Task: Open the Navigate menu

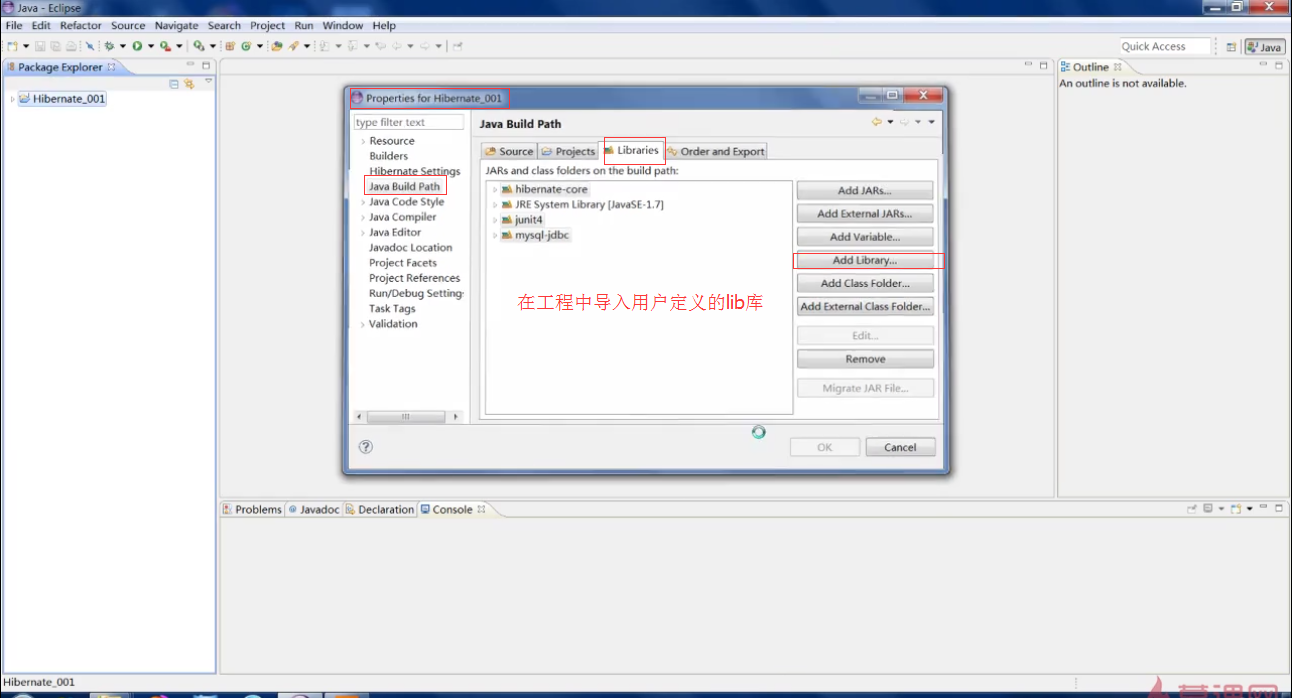Action: pyautogui.click(x=177, y=25)
